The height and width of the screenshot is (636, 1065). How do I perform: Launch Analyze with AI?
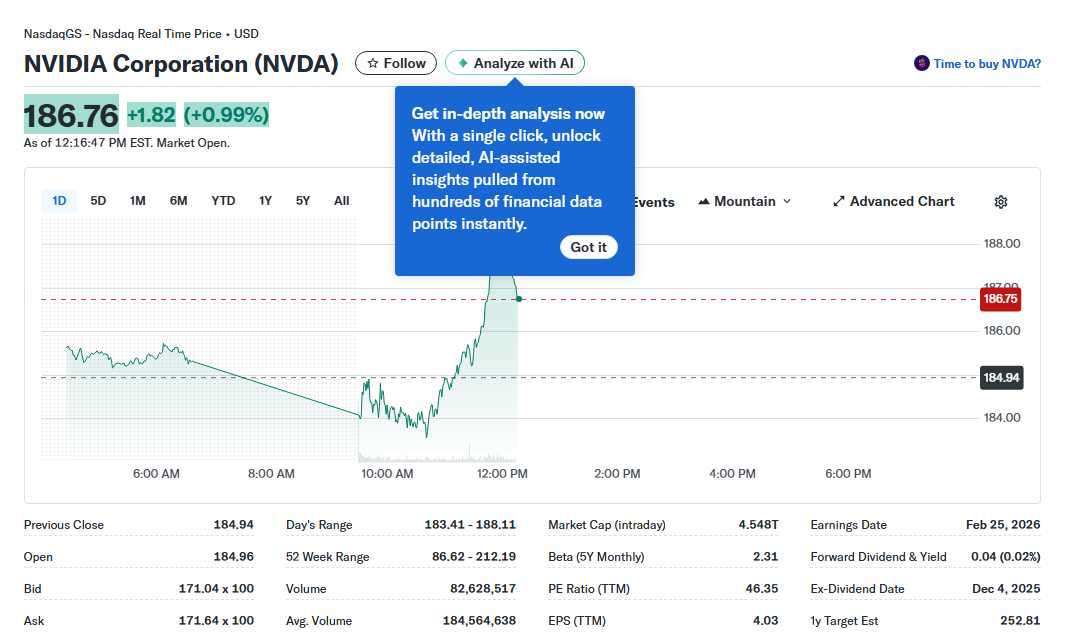514,62
